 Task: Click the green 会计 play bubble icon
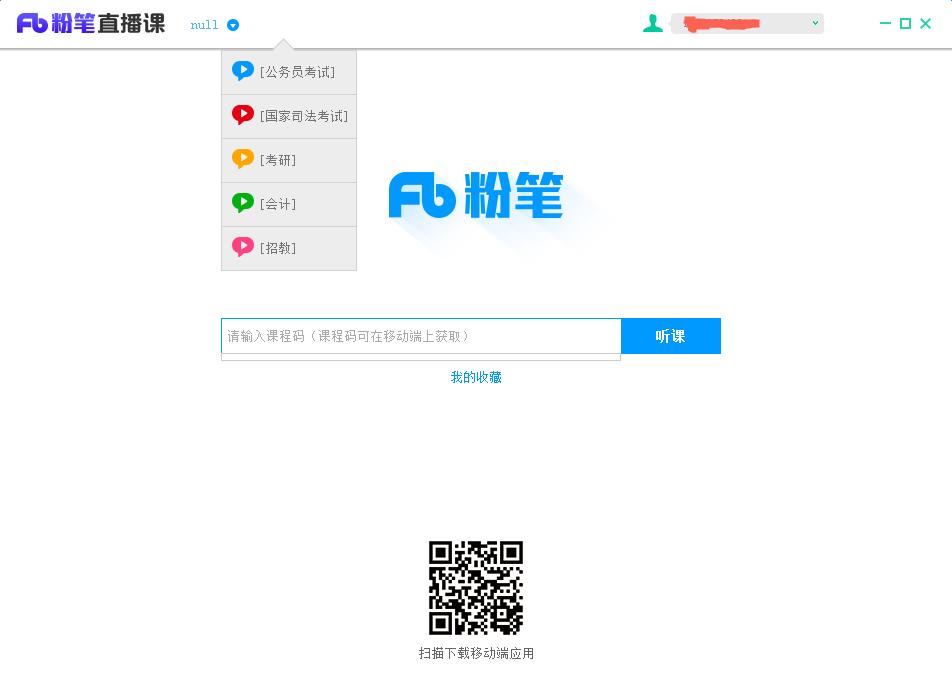click(x=243, y=203)
